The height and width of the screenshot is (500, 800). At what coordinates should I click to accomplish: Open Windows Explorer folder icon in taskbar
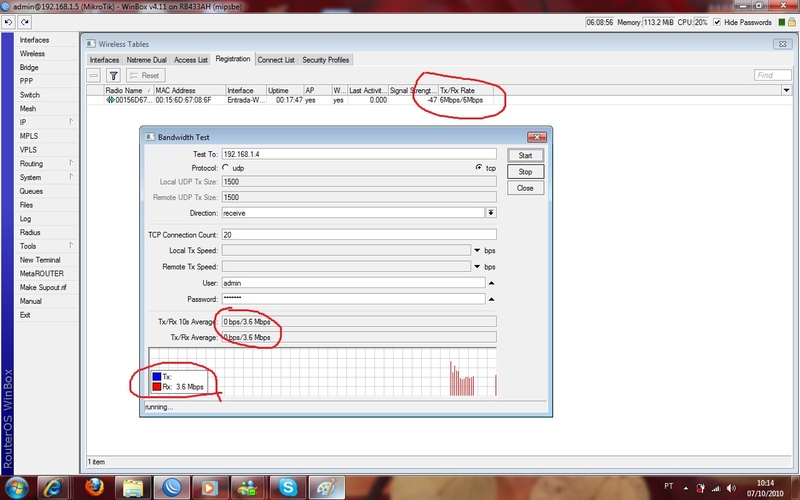coord(132,487)
